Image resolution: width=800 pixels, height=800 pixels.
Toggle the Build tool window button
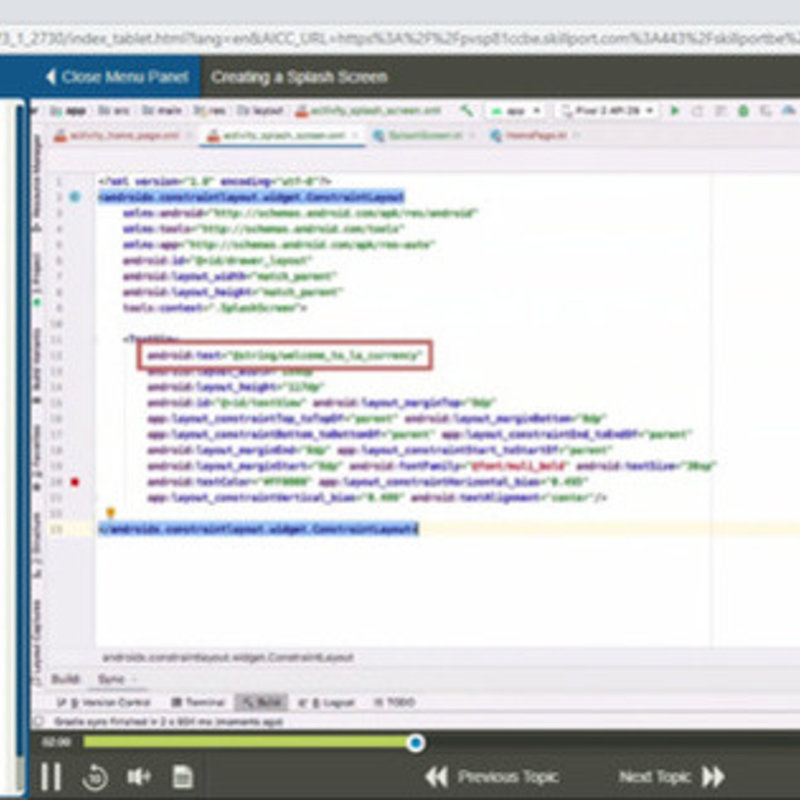pos(261,703)
